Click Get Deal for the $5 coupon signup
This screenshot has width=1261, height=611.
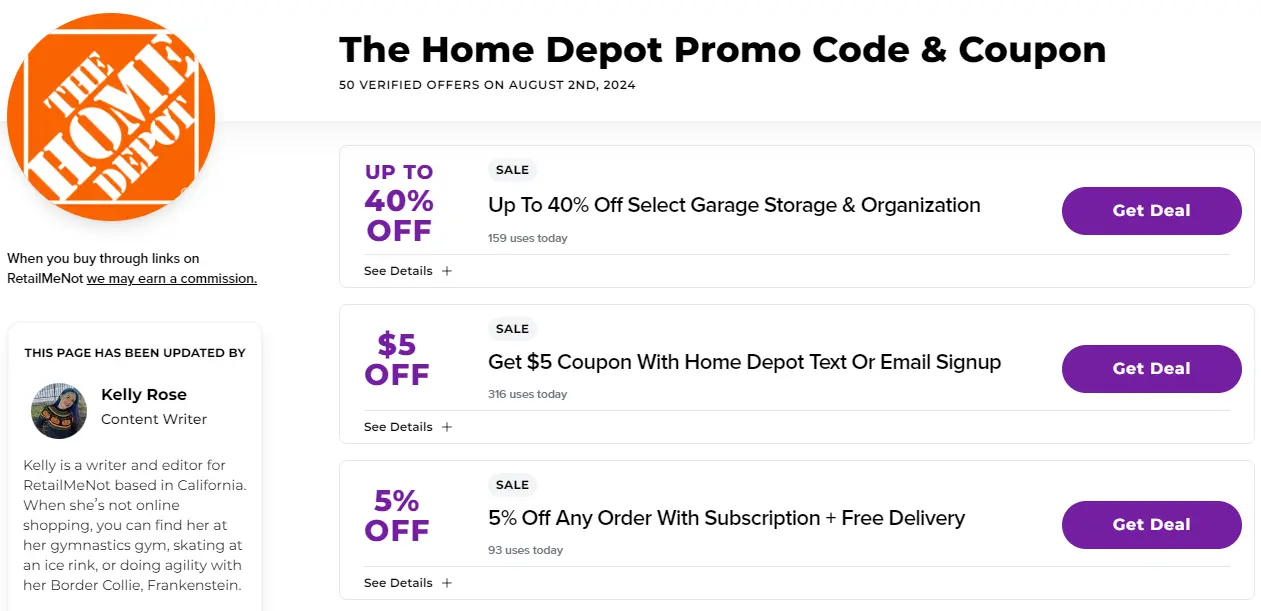pyautogui.click(x=1151, y=369)
